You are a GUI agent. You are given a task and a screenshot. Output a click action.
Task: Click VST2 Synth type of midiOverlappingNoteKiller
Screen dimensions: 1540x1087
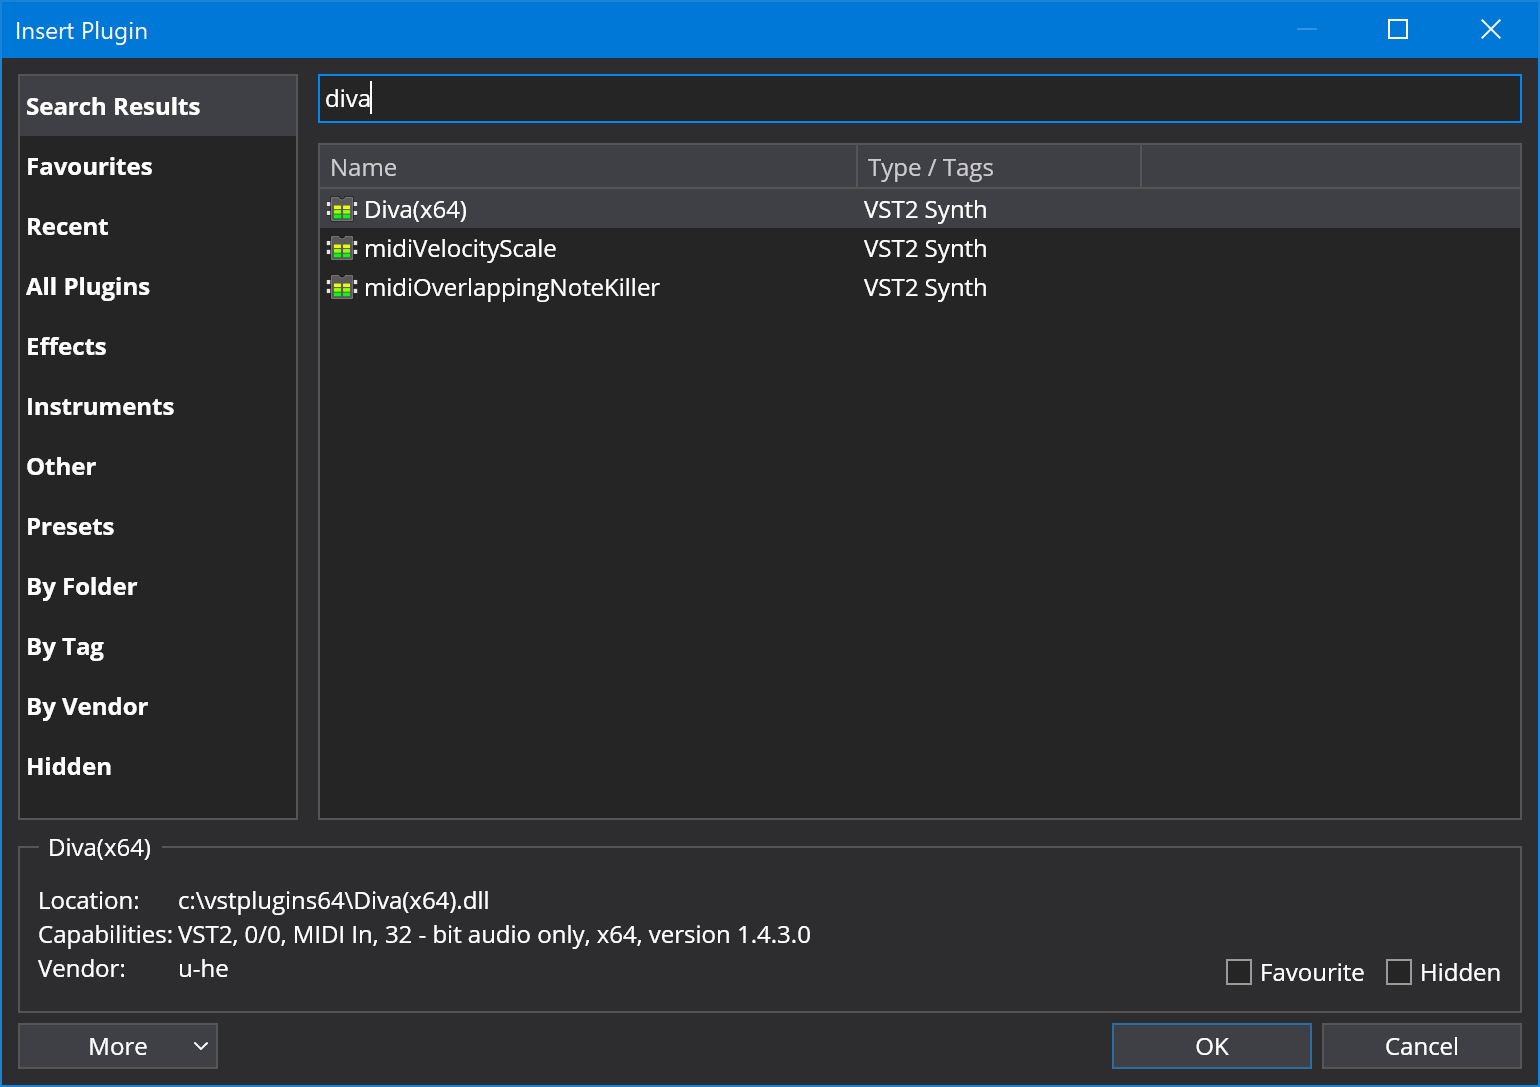pyautogui.click(x=925, y=287)
